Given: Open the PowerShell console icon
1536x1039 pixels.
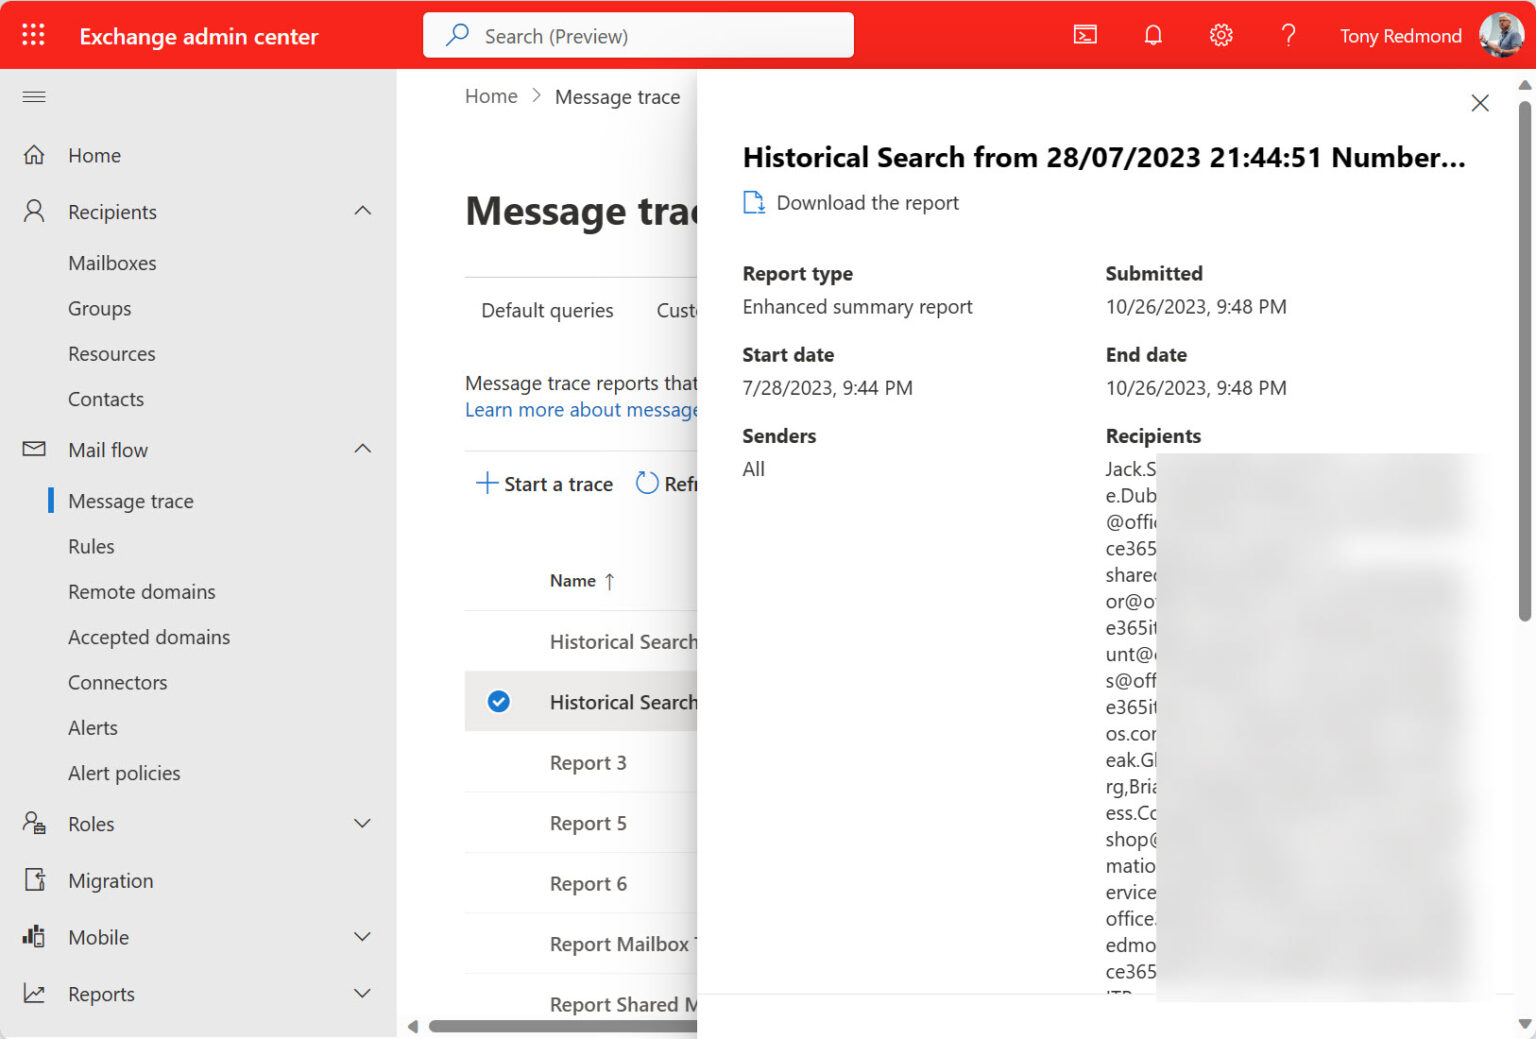Looking at the screenshot, I should [1085, 35].
